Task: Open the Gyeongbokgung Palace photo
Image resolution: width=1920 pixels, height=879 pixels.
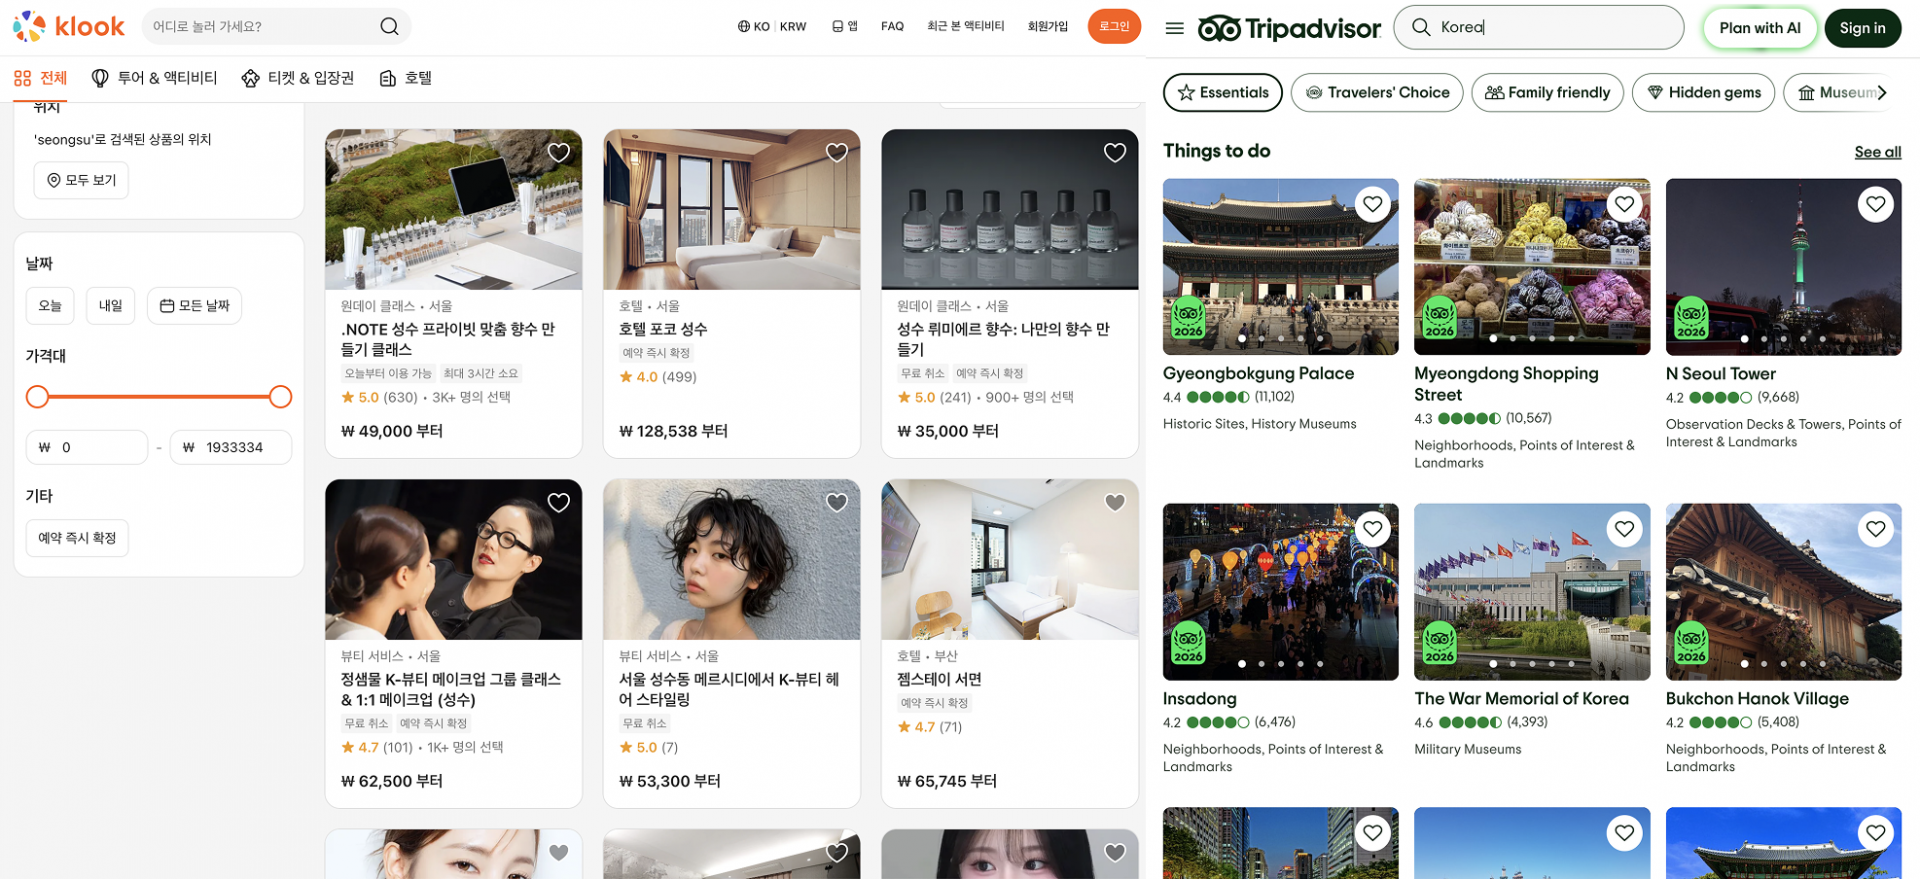Action: 1281,267
